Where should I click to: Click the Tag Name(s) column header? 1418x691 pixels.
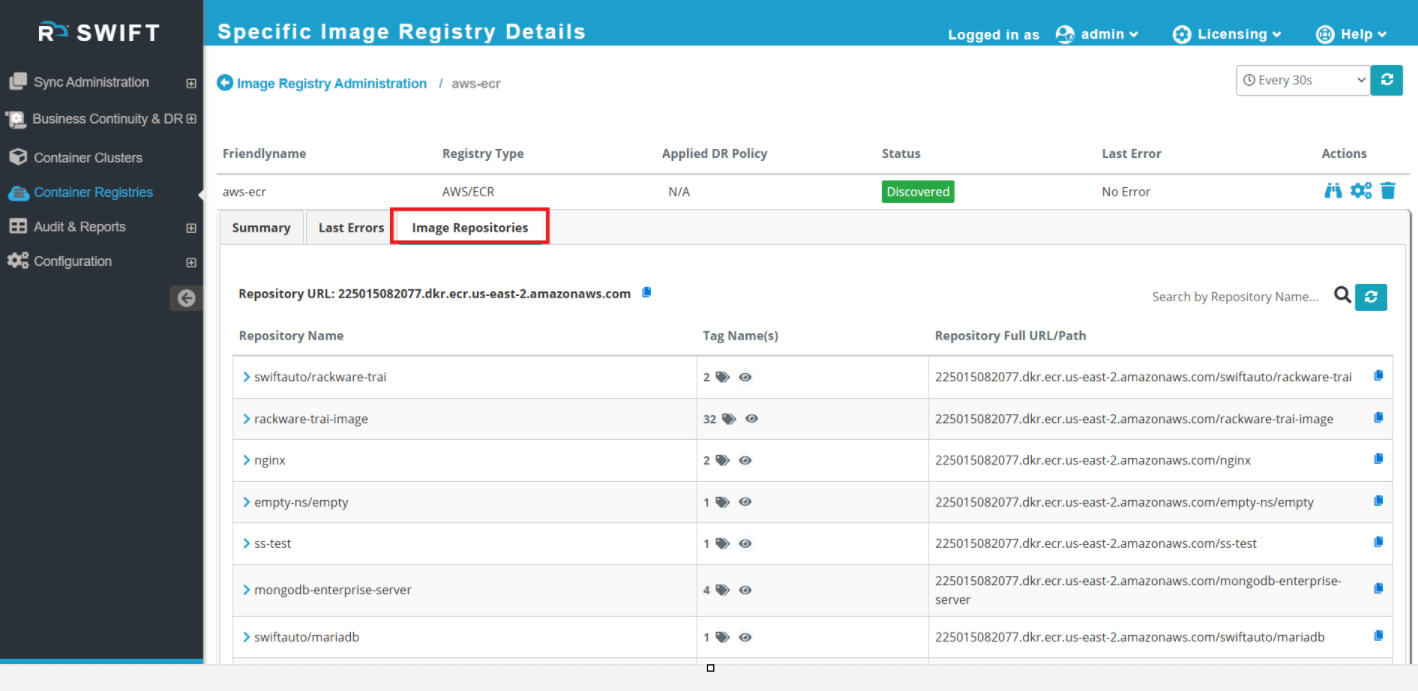pos(740,335)
